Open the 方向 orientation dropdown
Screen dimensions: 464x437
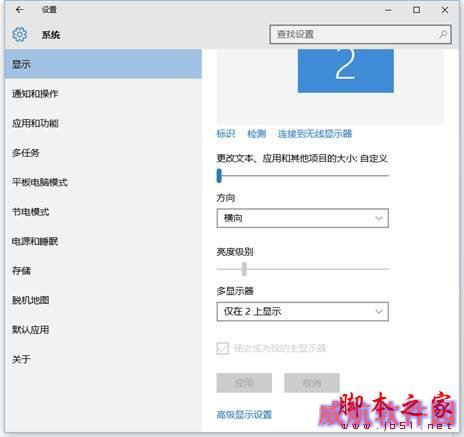[302, 218]
